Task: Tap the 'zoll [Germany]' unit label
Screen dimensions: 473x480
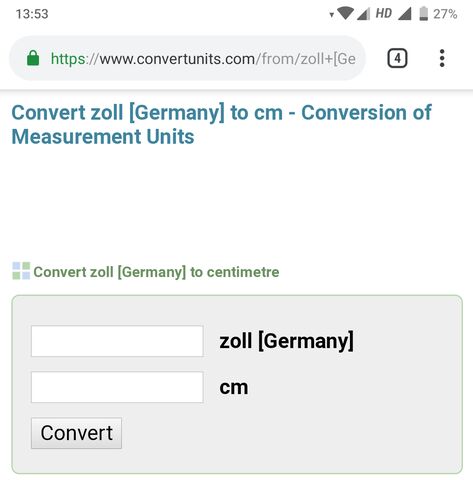Action: [x=286, y=341]
